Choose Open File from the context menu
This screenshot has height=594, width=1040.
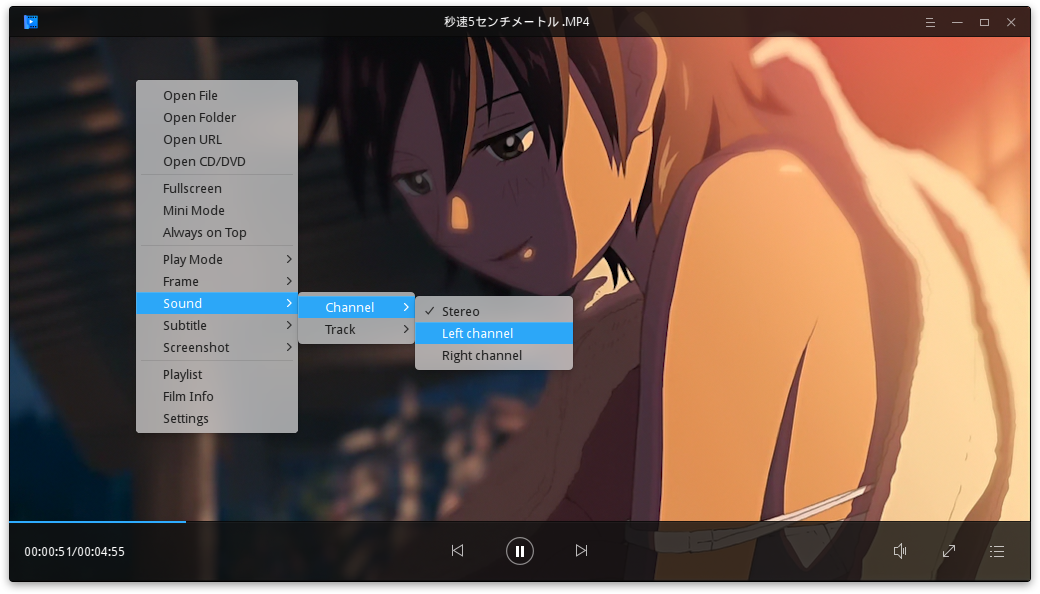217,95
